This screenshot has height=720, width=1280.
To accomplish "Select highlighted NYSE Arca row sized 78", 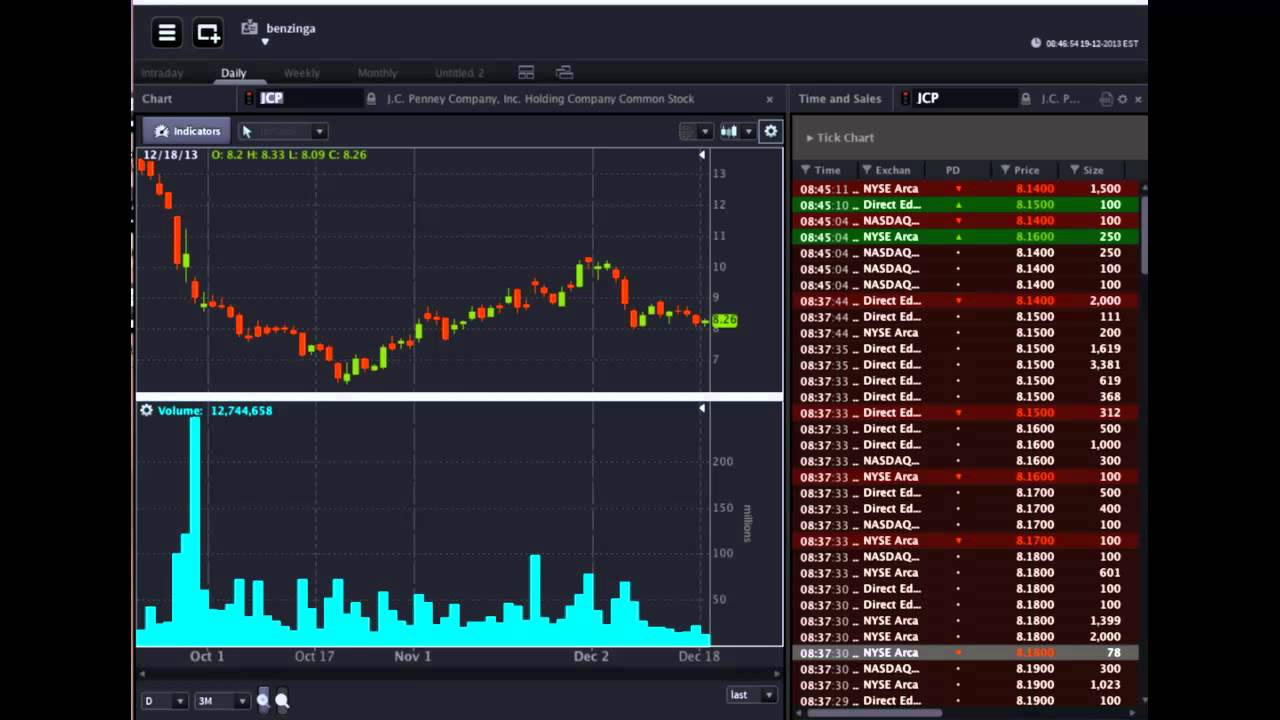I will (966, 653).
